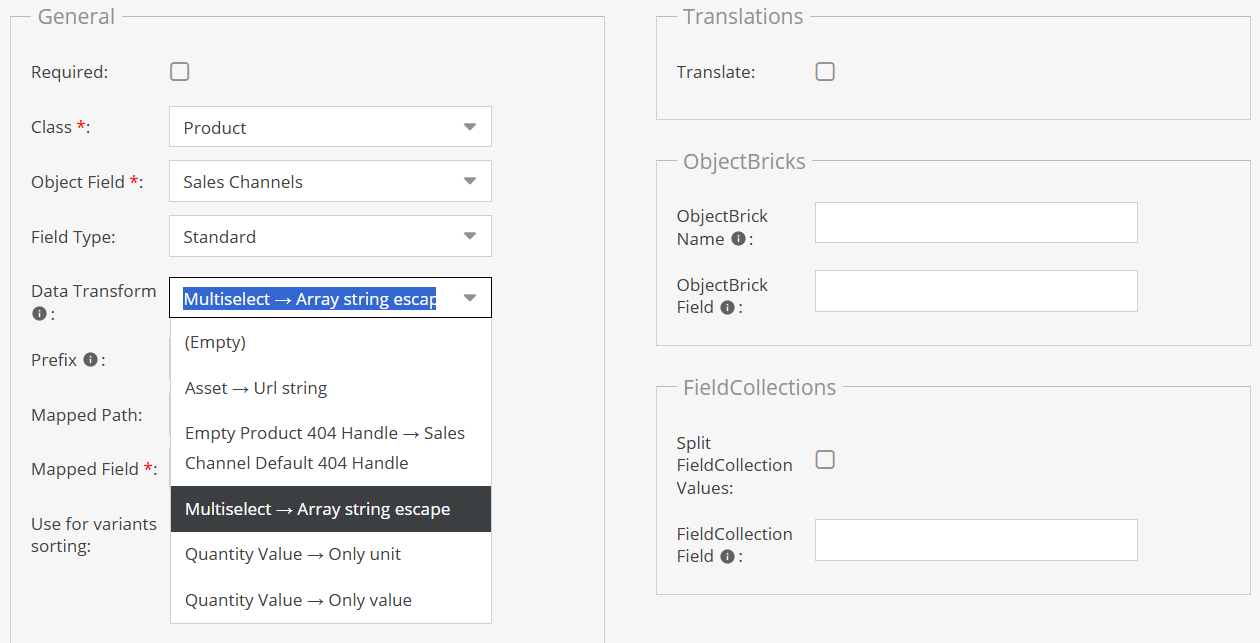Click the FieldCollection Field text box
The width and height of the screenshot is (1260, 643).
(976, 540)
